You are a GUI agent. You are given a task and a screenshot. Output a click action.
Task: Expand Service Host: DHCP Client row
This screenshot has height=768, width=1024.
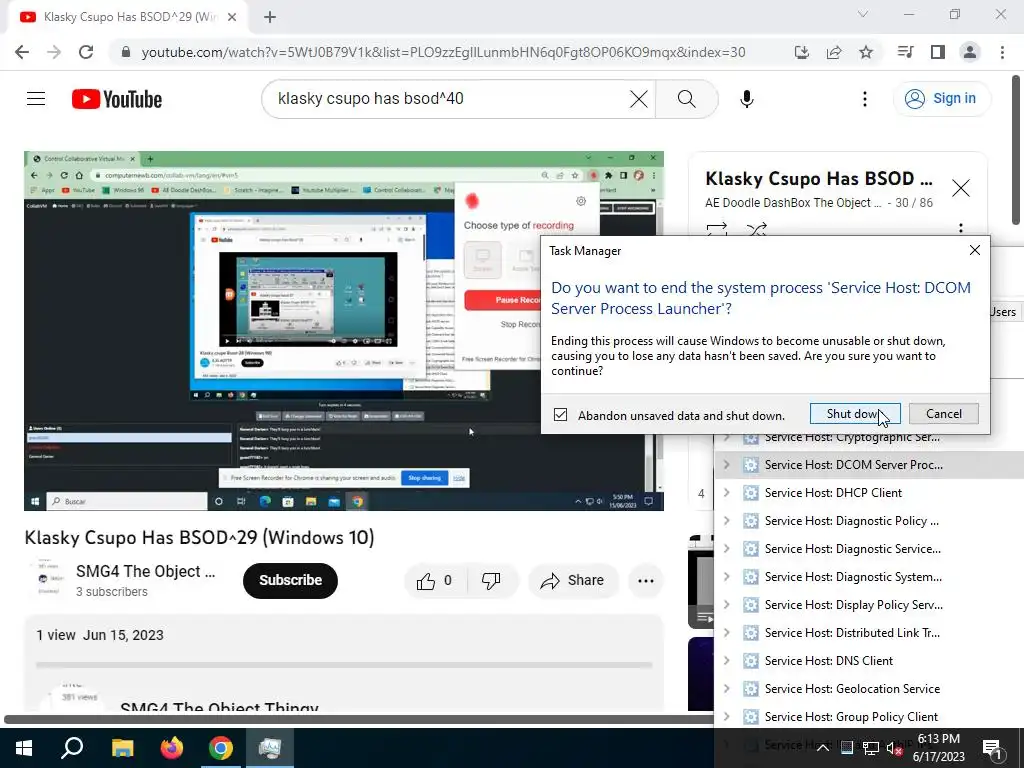[726, 493]
